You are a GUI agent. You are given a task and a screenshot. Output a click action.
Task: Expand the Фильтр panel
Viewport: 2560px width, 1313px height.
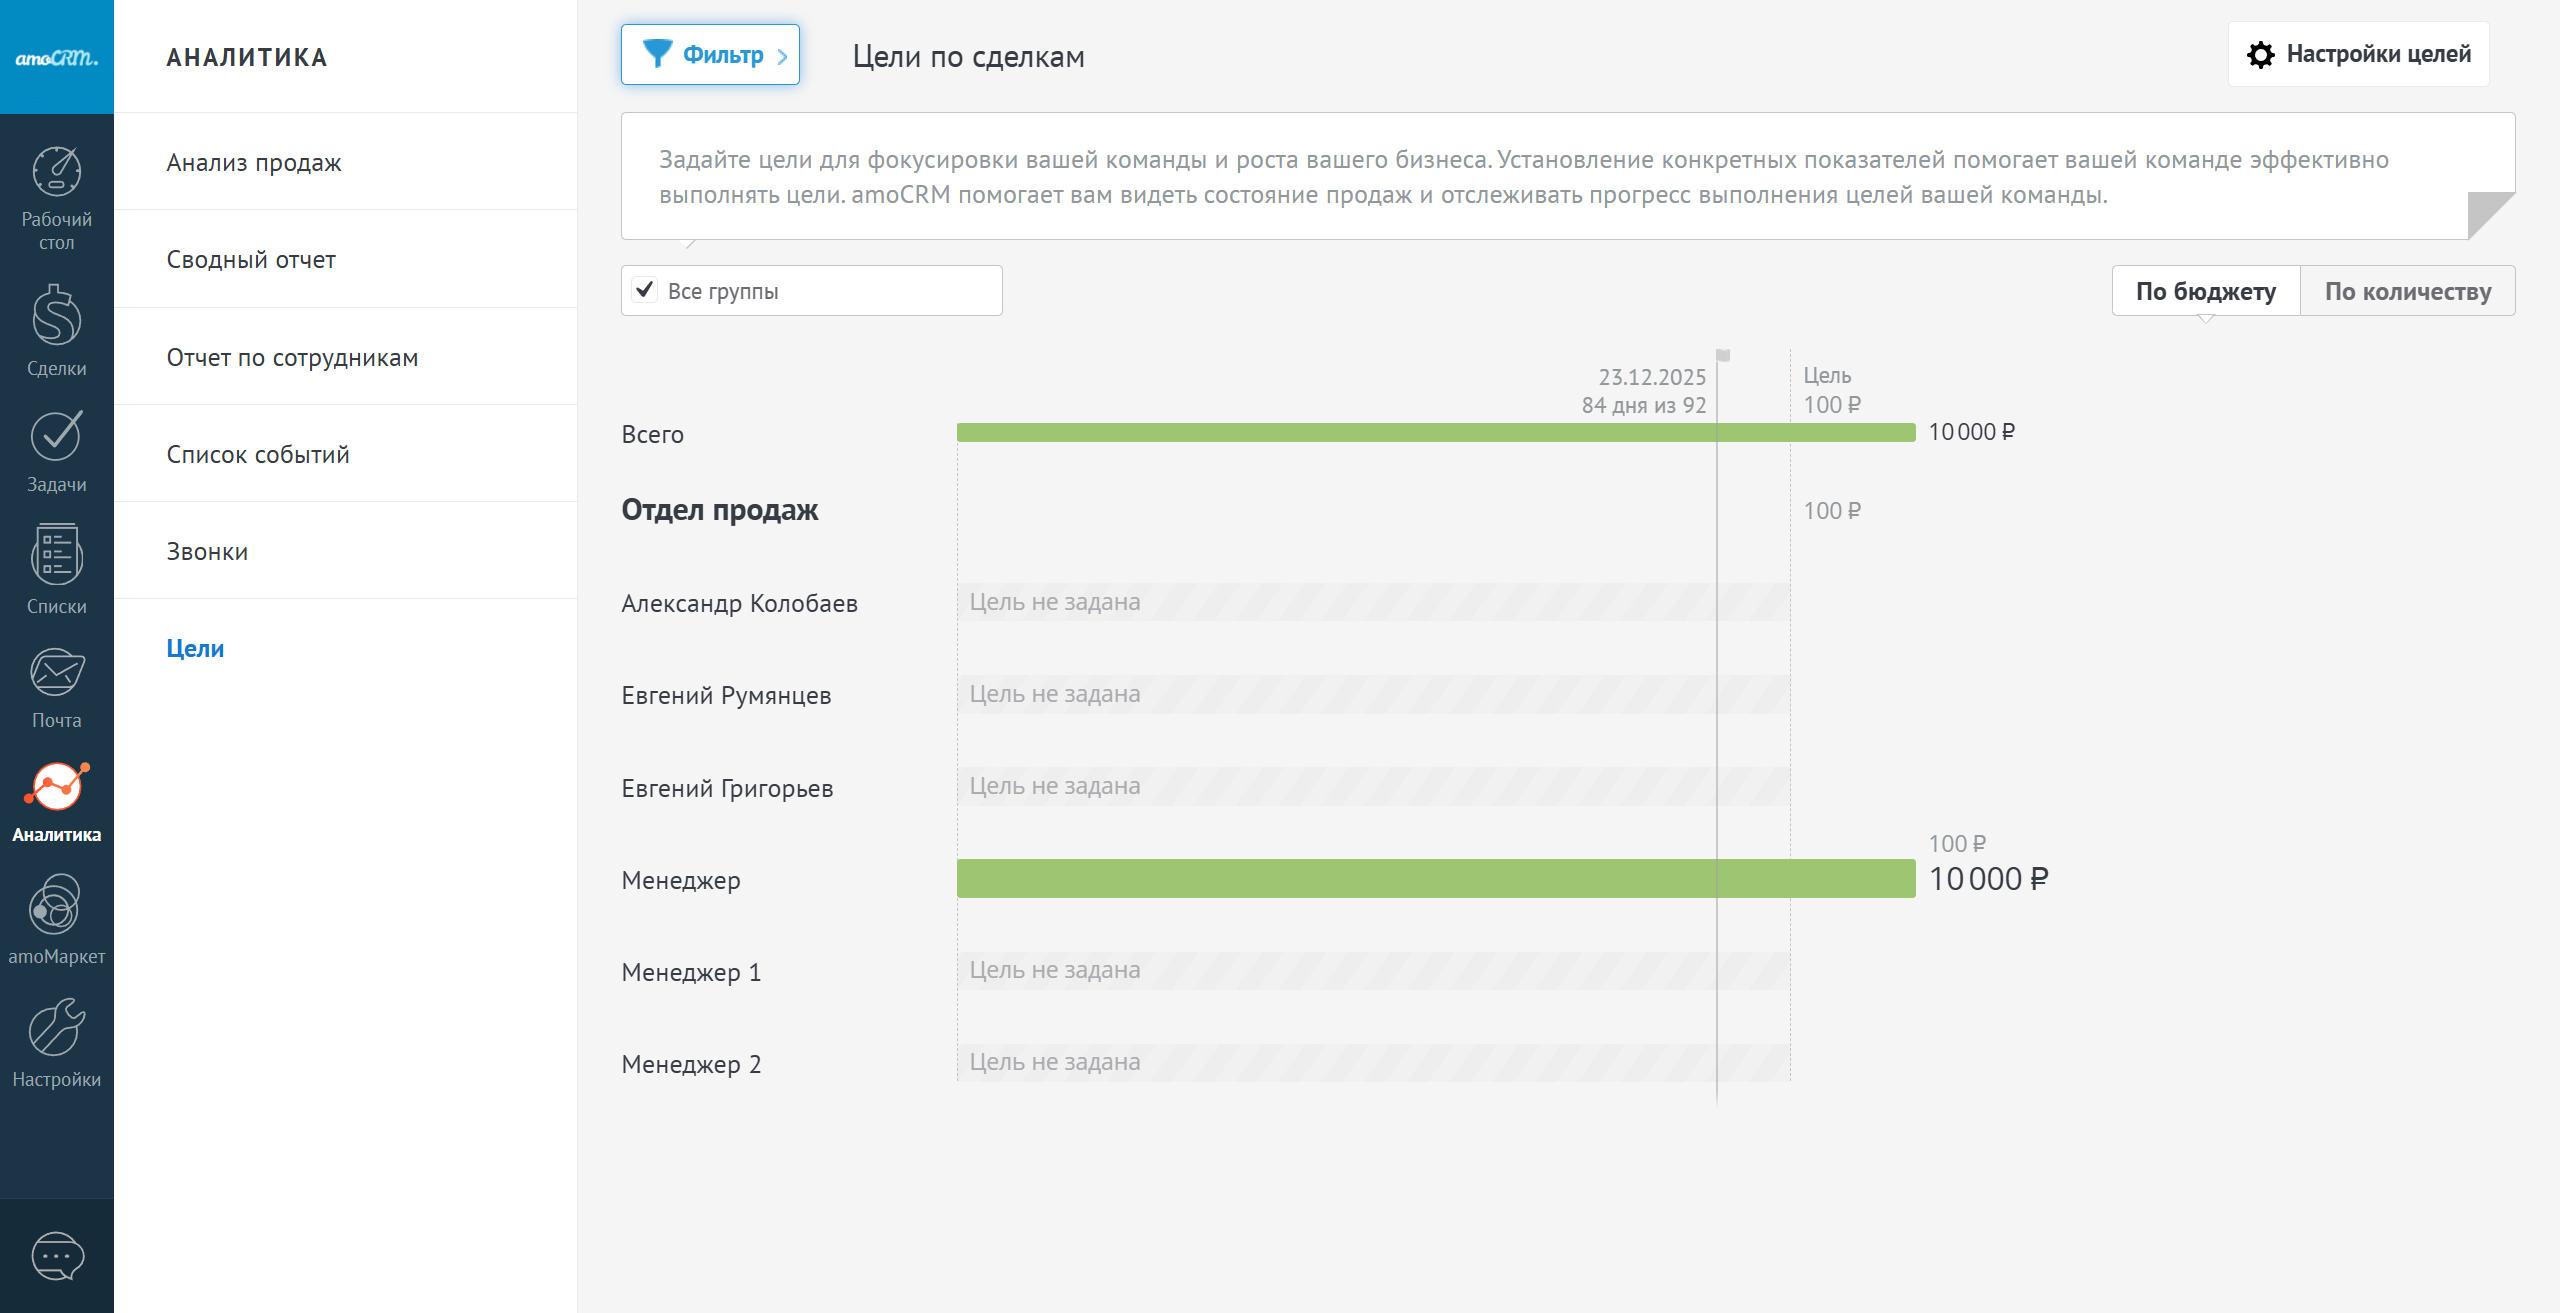point(710,55)
